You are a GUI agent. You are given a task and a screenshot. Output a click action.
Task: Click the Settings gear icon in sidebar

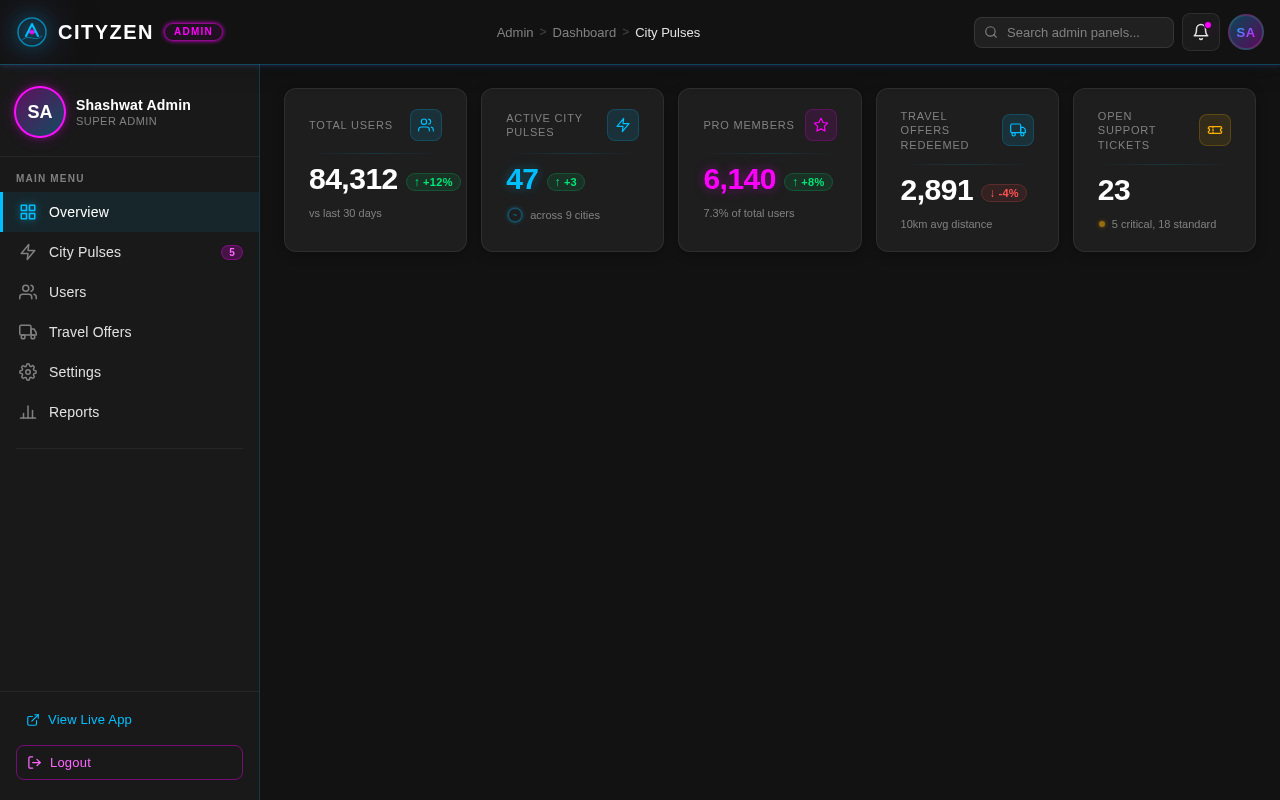[x=28, y=372]
